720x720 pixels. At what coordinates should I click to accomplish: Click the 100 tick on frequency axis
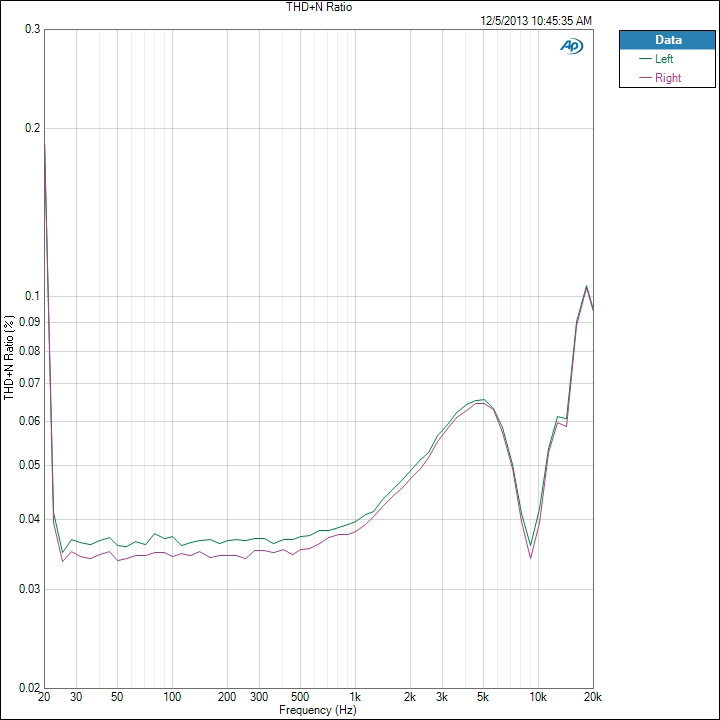coord(172,697)
